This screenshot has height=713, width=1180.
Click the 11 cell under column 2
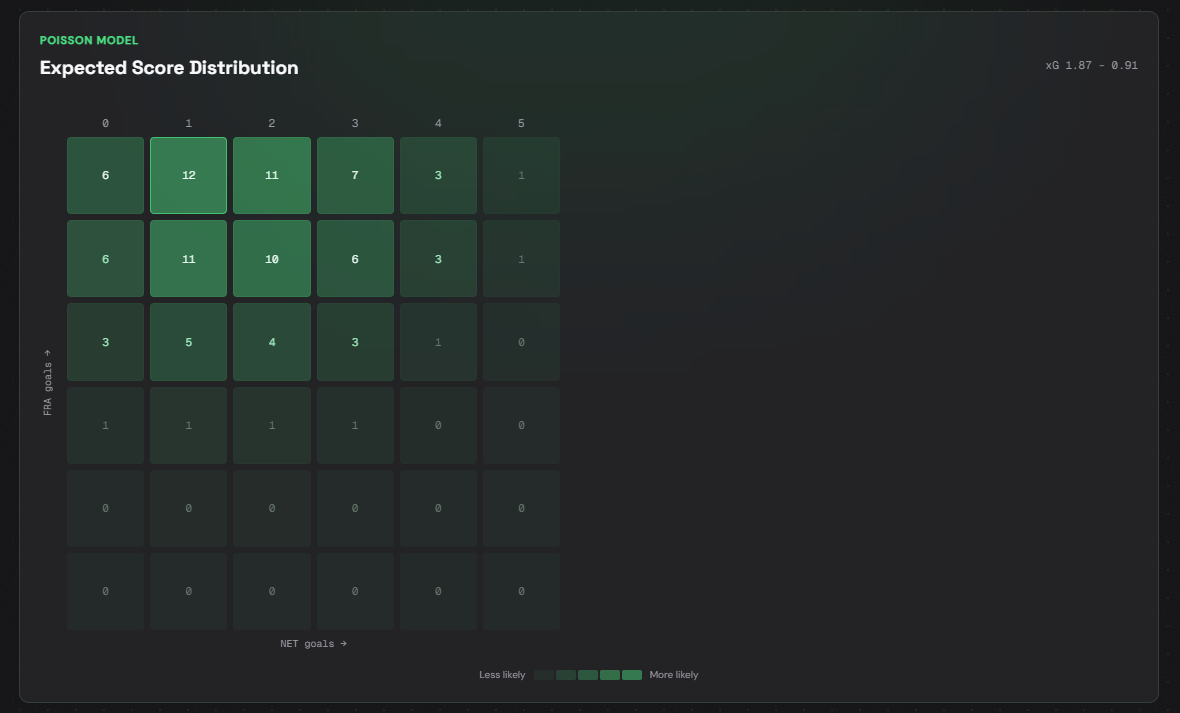pos(272,175)
